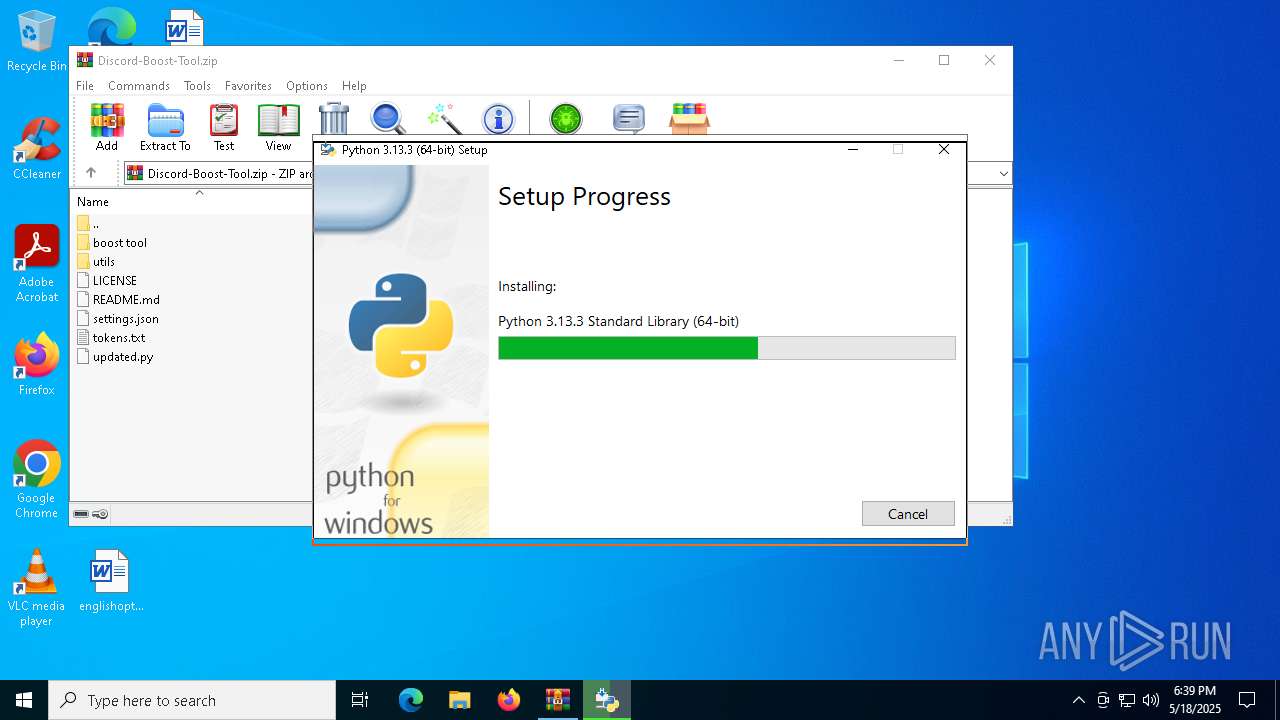
Task: Click the Python installer taskbar icon
Action: pos(607,700)
